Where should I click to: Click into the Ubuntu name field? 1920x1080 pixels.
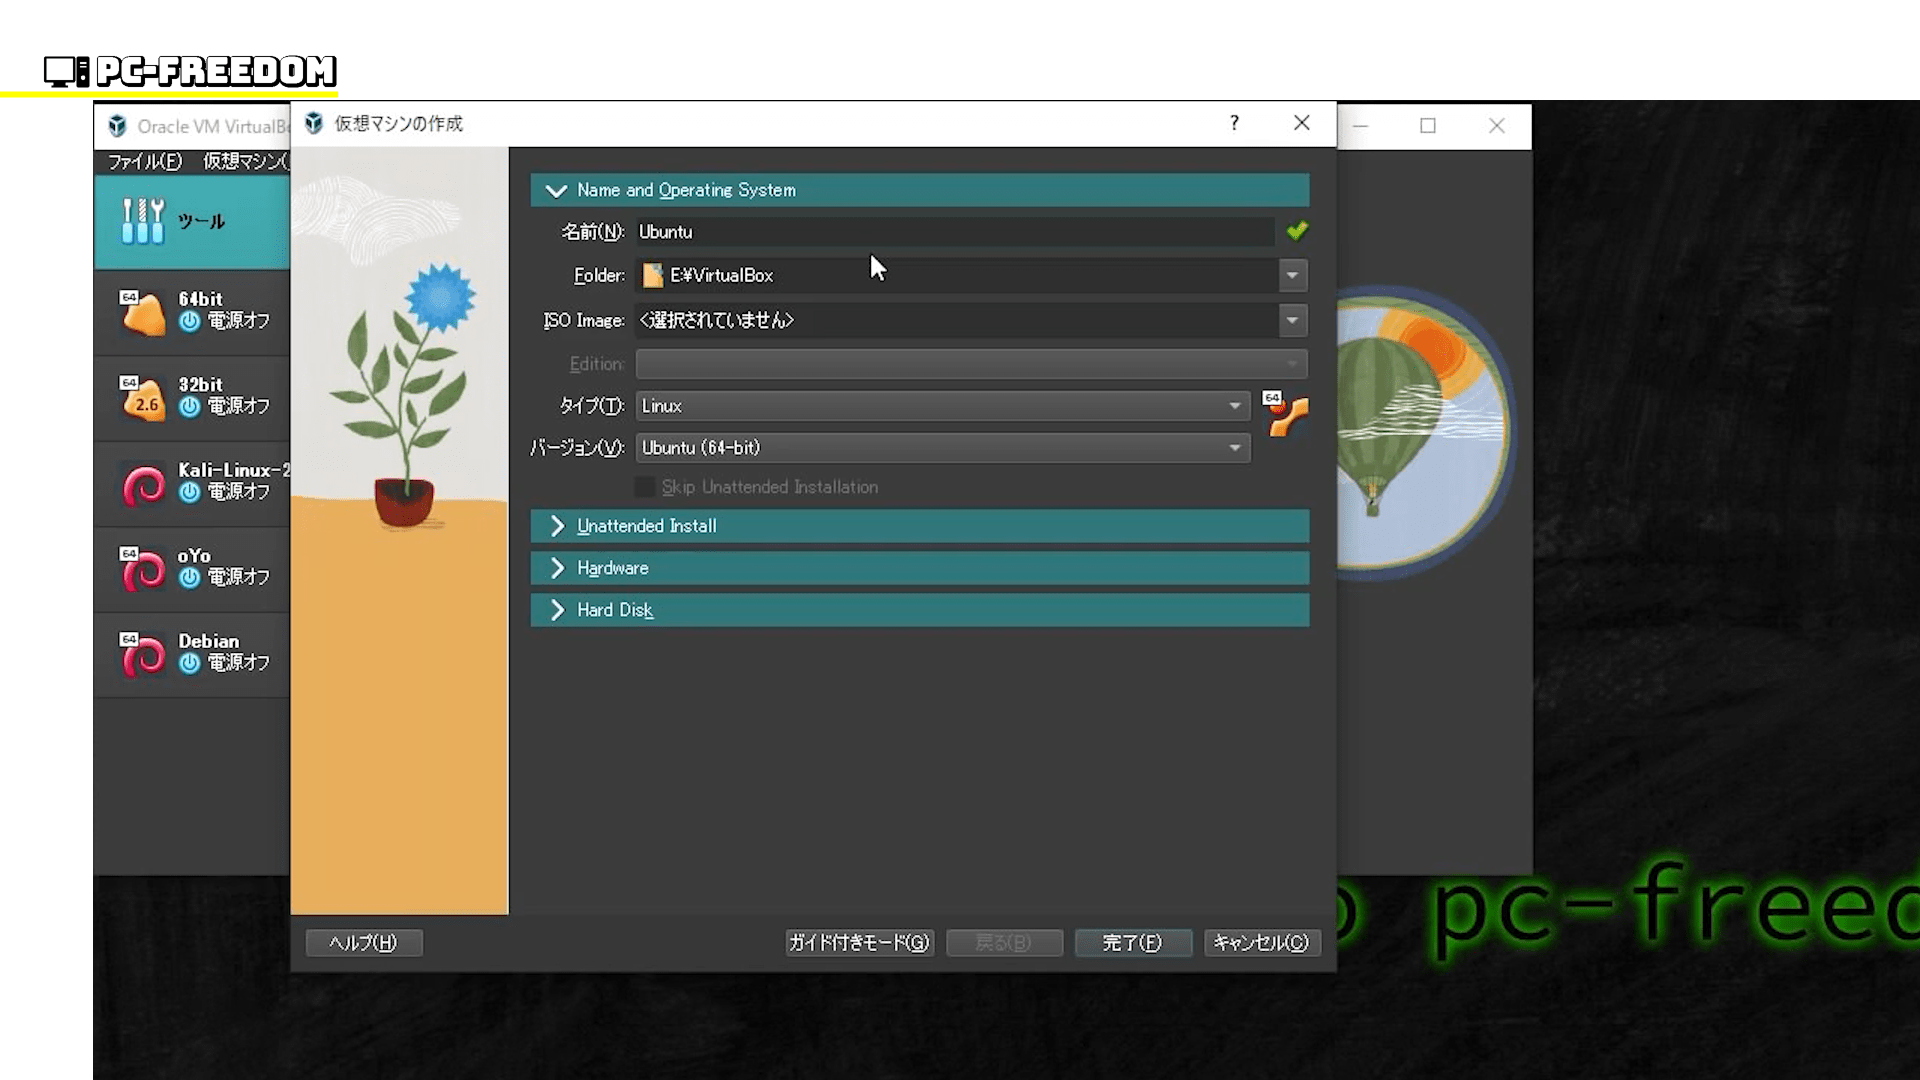click(950, 232)
